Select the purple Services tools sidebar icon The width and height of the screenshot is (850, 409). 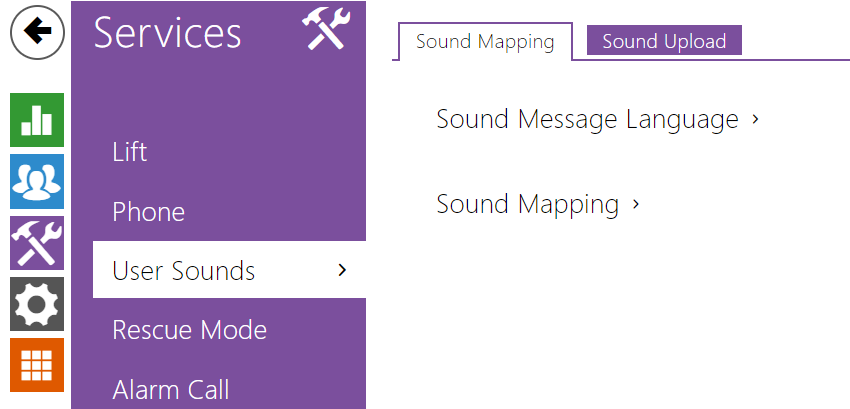37,242
